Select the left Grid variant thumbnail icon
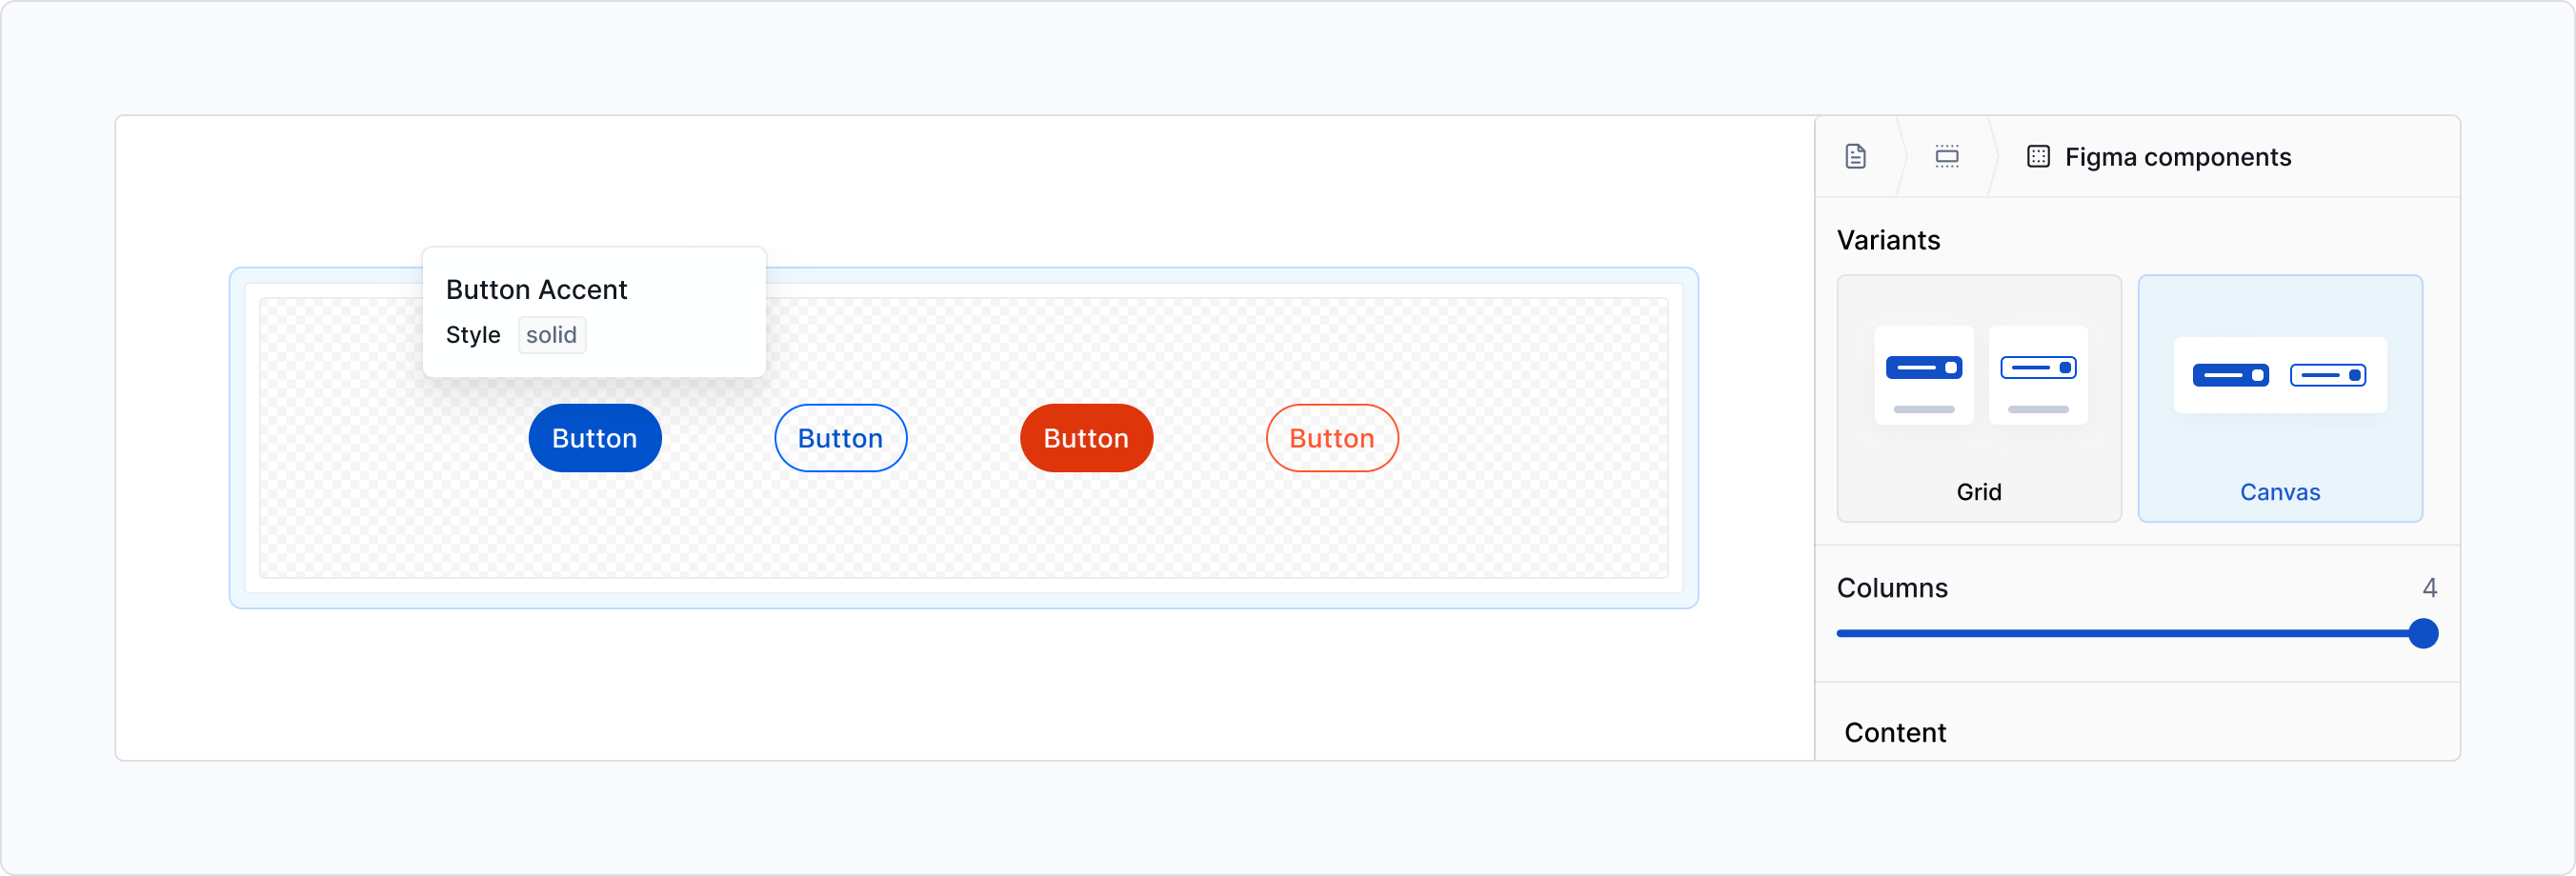Viewport: 2576px width, 876px height. tap(1924, 375)
